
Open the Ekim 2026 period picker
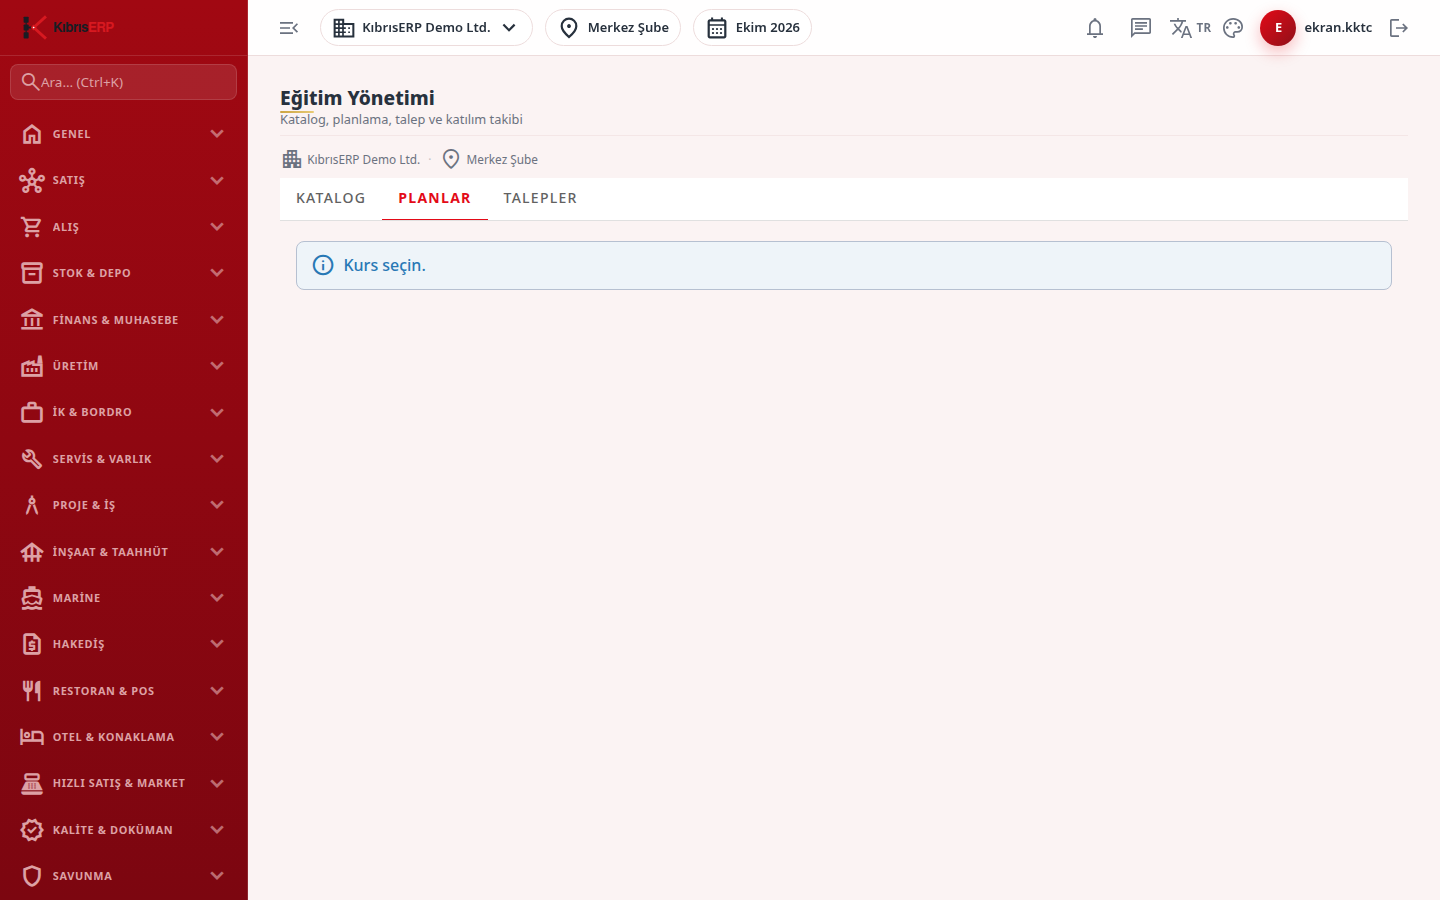[x=752, y=28]
